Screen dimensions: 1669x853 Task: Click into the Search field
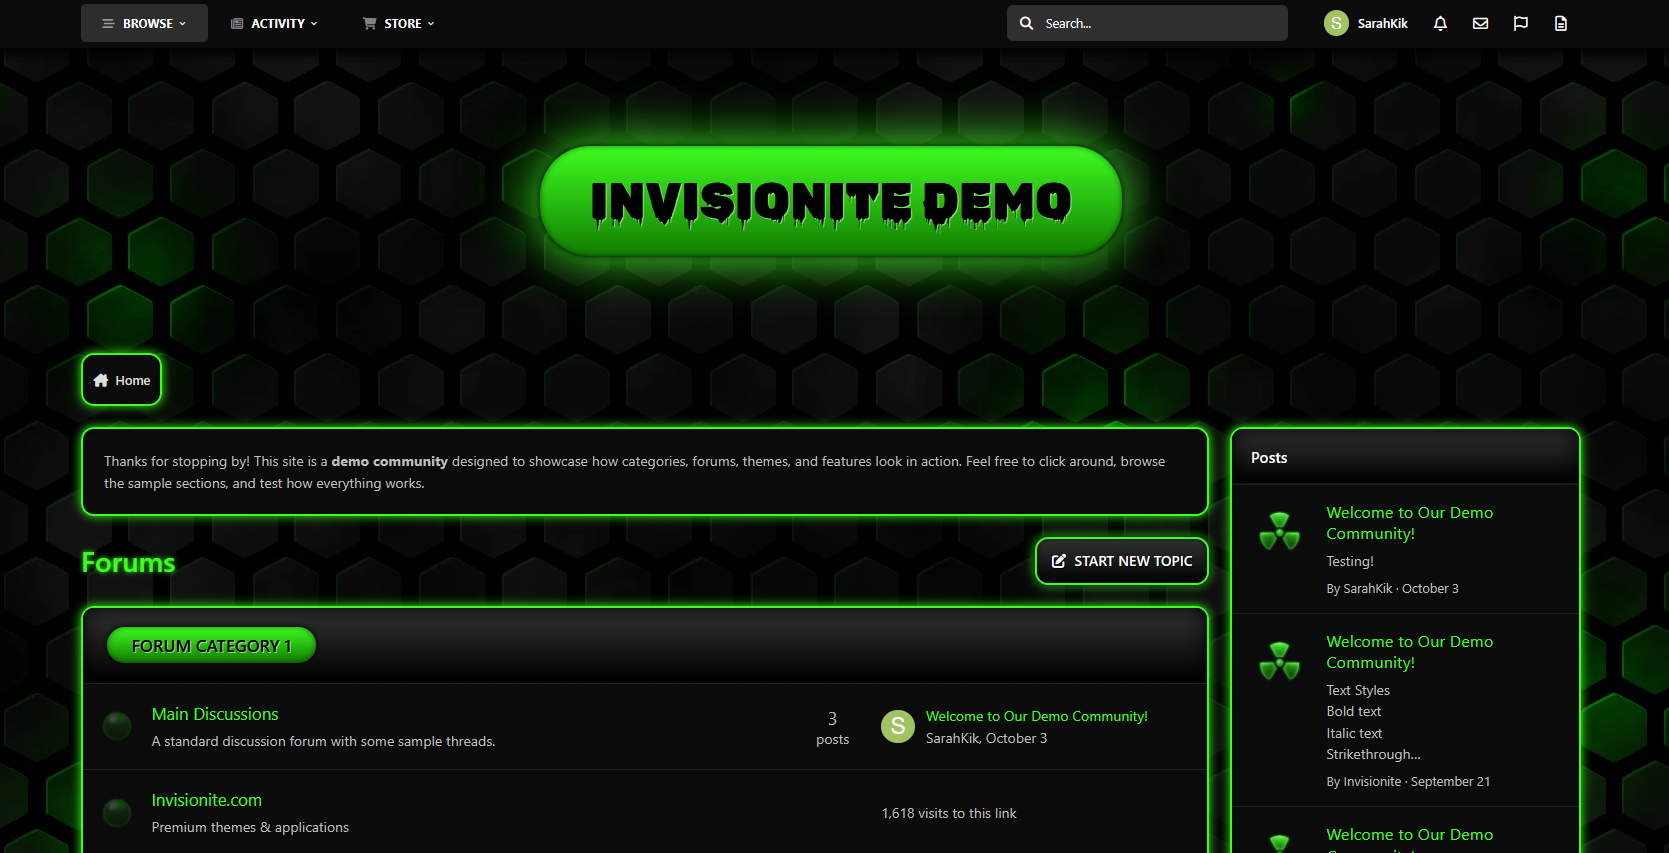[1147, 23]
